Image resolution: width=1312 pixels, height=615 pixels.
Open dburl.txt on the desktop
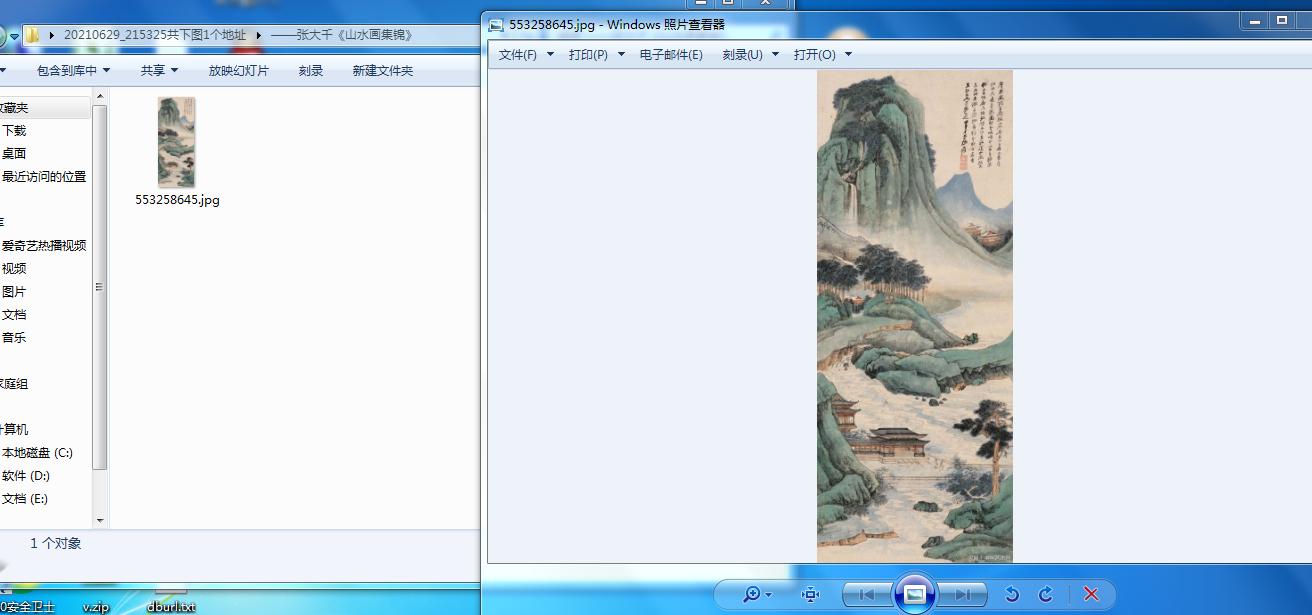click(x=171, y=607)
